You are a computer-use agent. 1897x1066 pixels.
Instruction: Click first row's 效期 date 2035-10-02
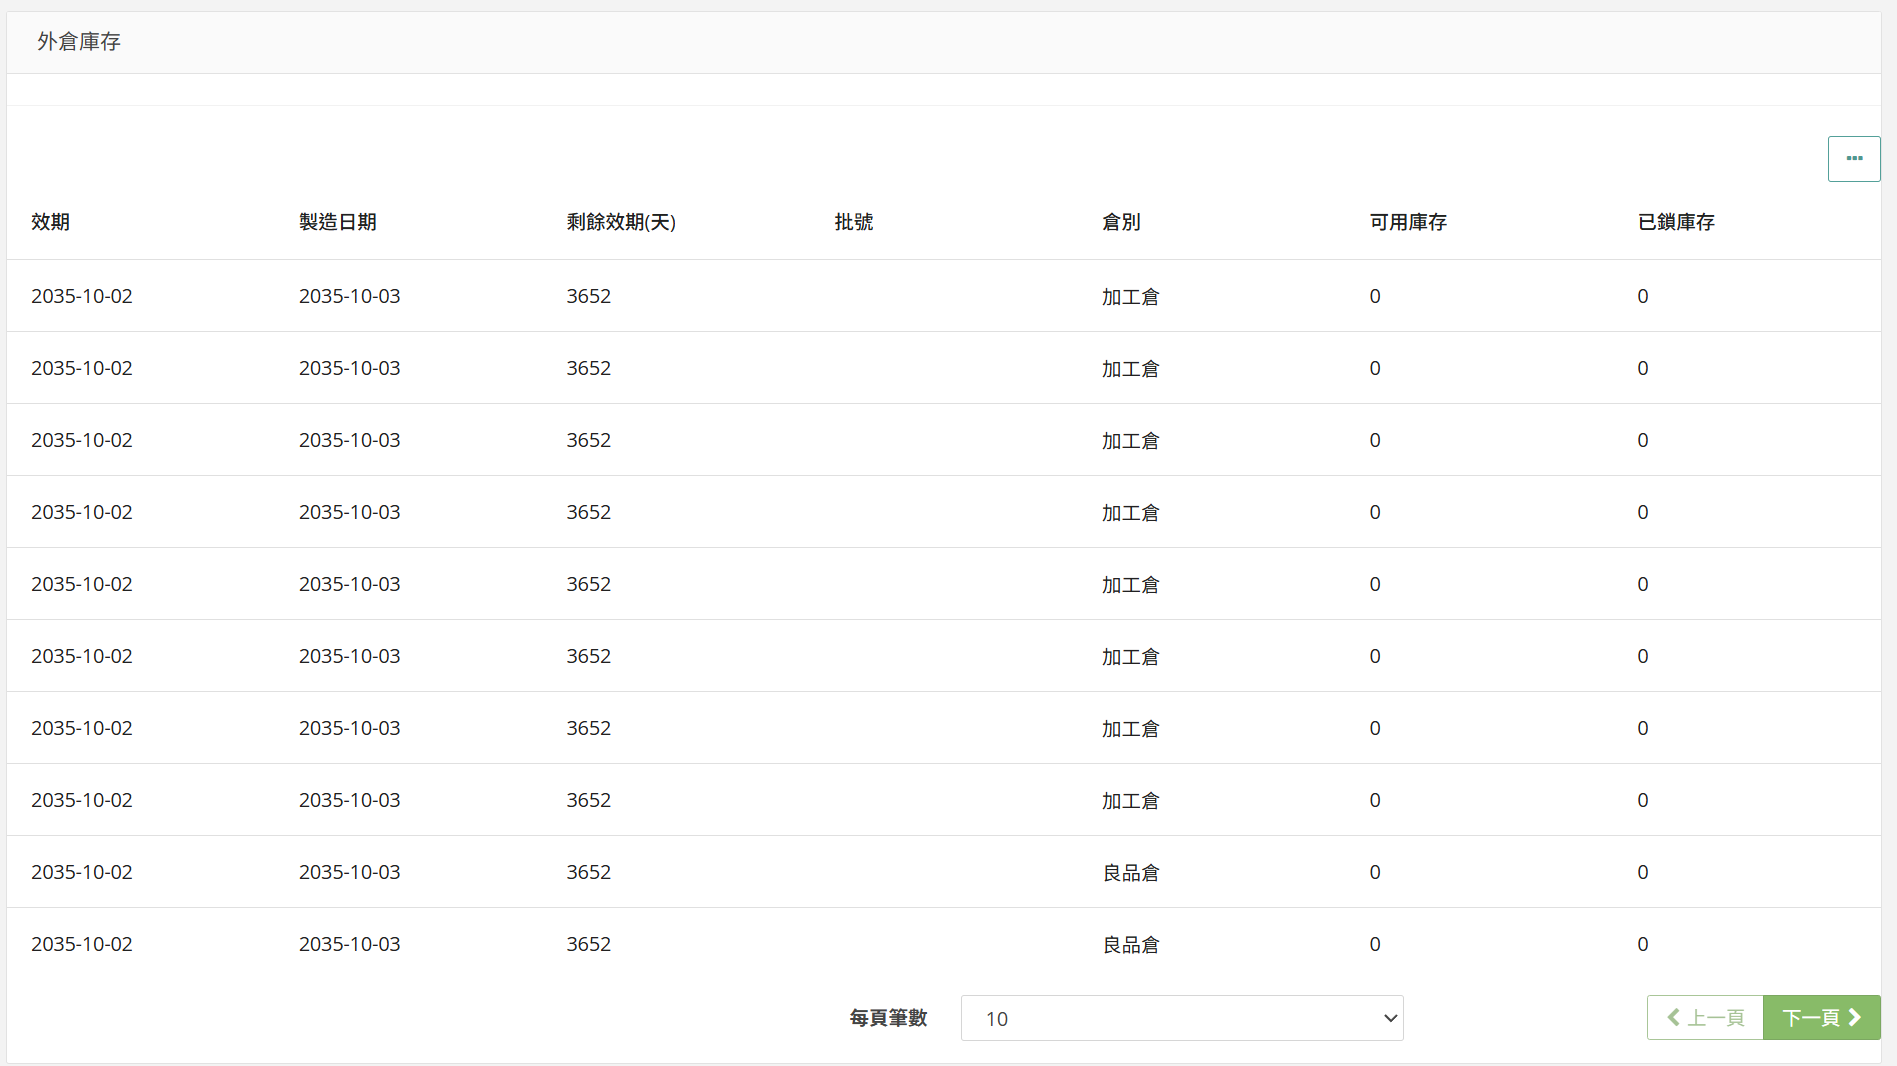click(x=82, y=297)
